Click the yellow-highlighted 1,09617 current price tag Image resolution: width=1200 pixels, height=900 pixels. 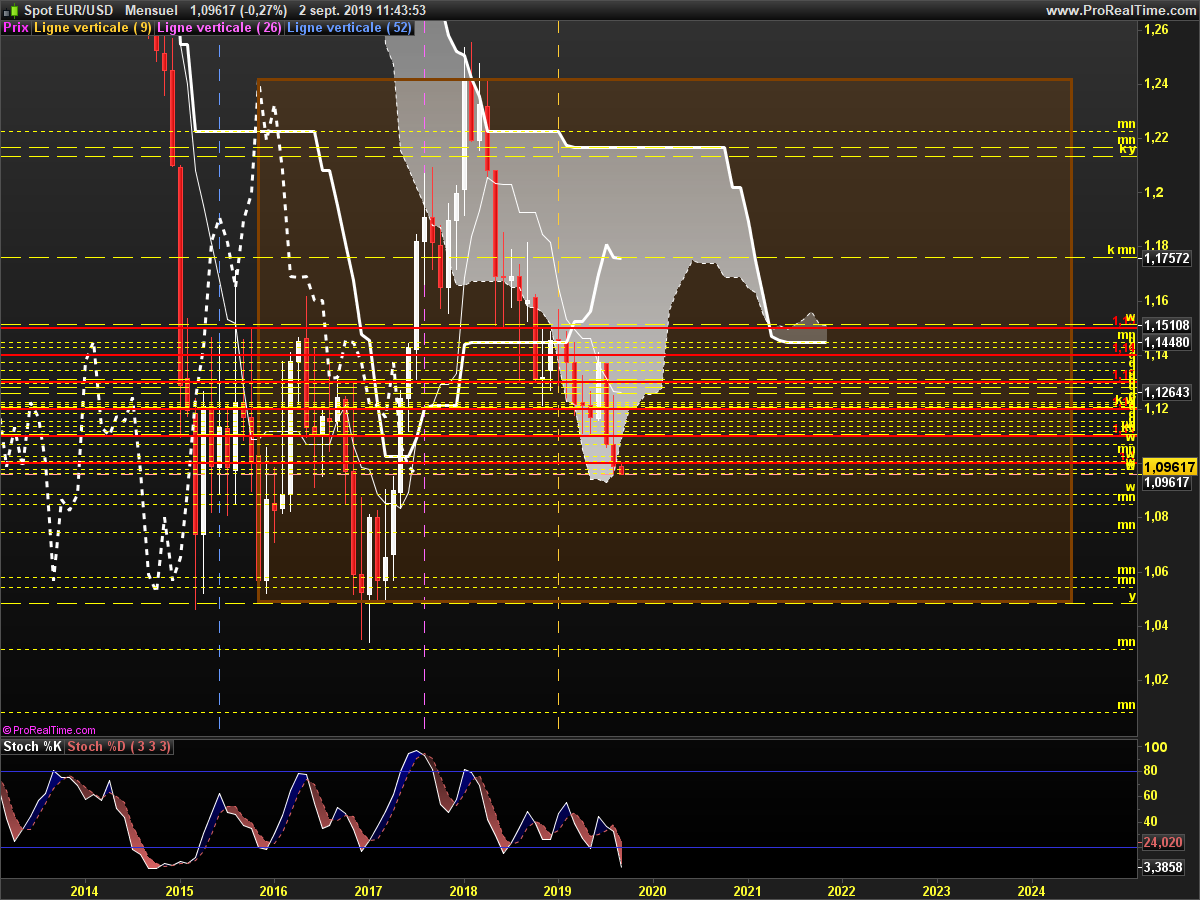(1169, 467)
